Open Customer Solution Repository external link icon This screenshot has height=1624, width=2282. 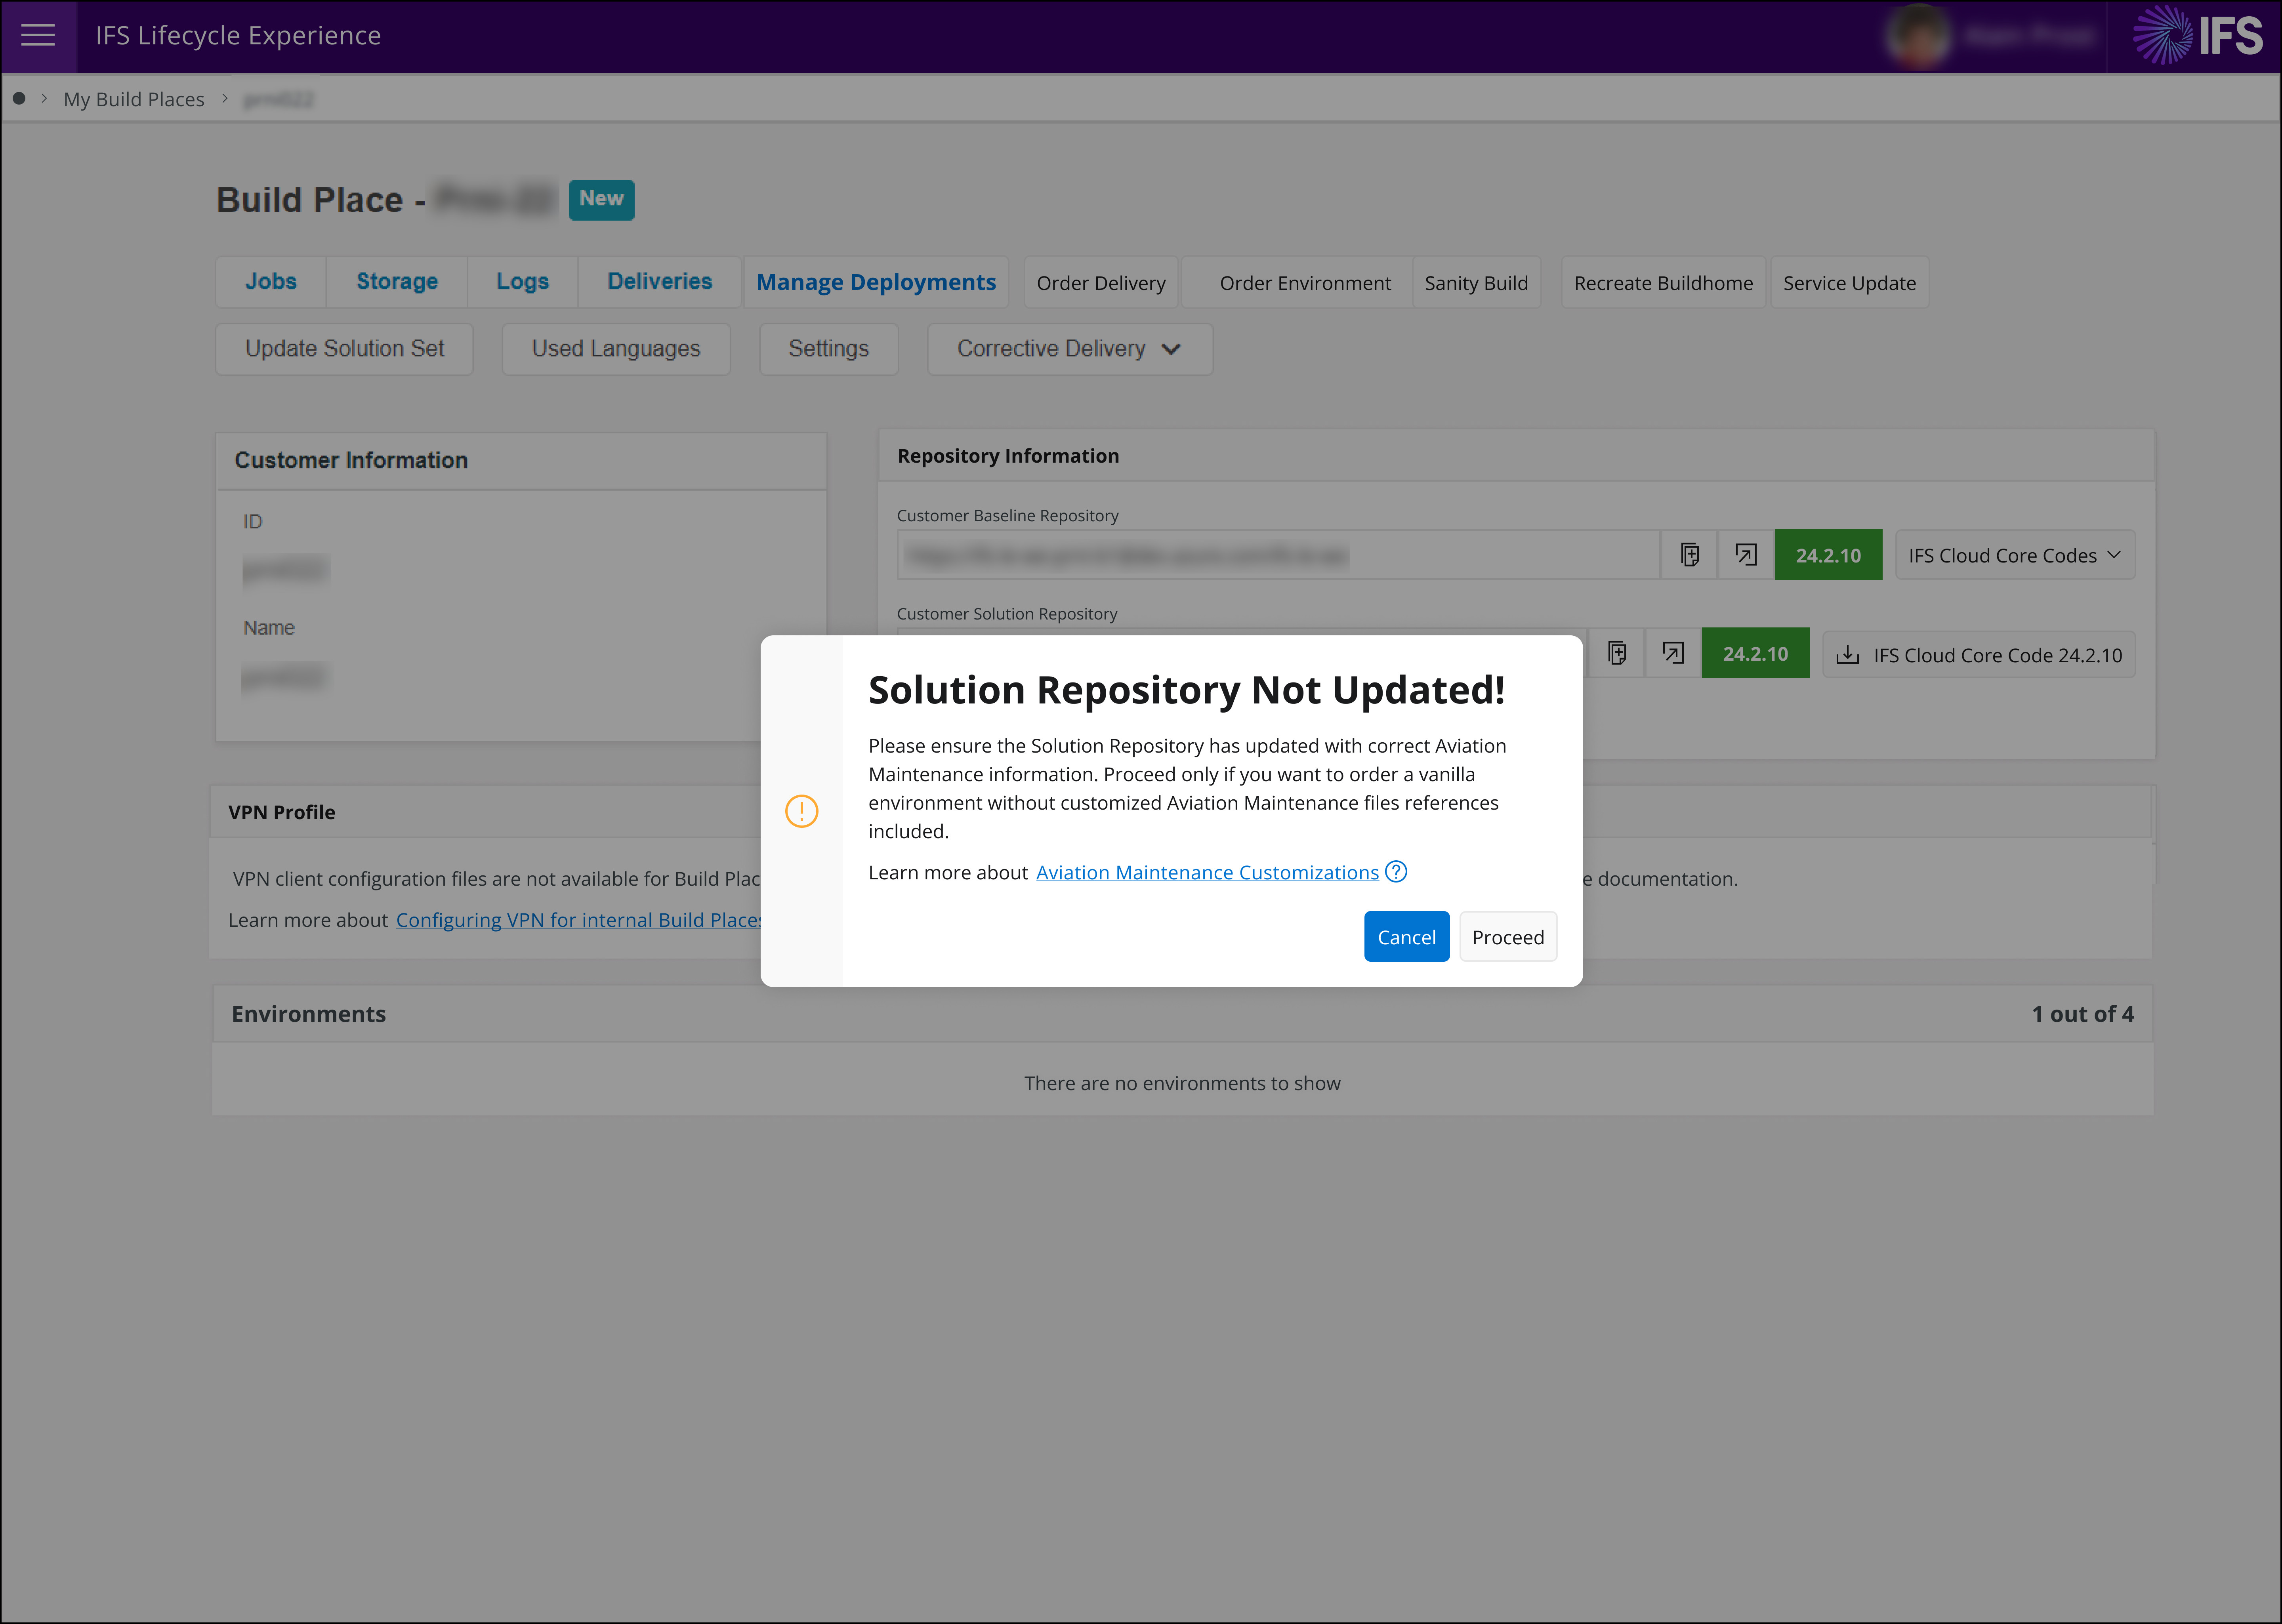click(1673, 653)
